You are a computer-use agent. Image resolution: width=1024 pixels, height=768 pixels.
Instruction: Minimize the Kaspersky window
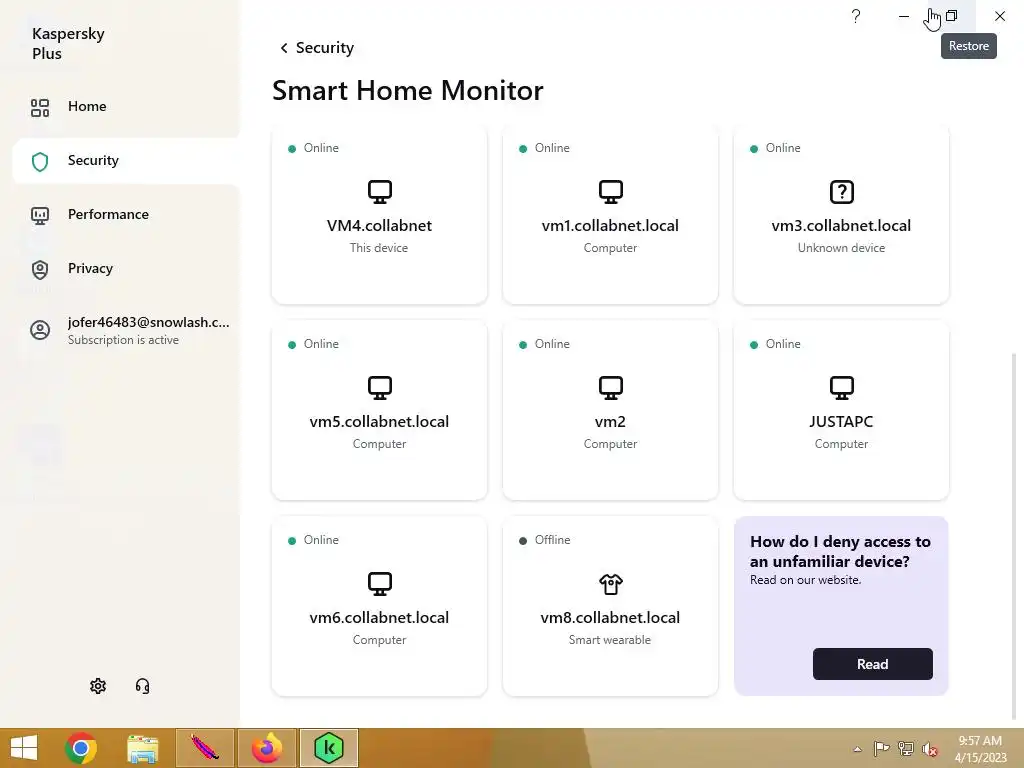point(904,16)
